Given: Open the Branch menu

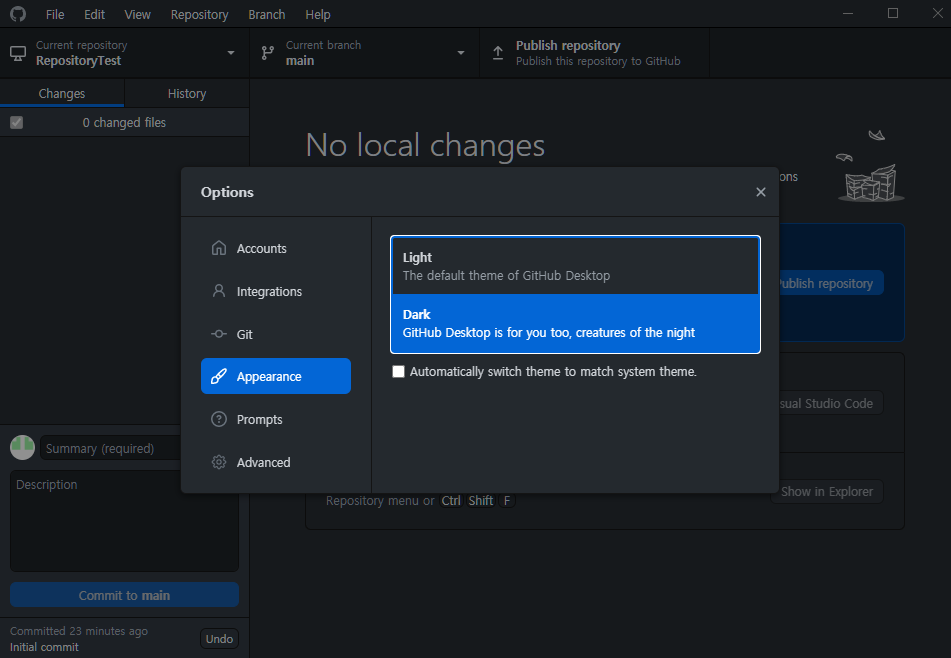Looking at the screenshot, I should click(267, 15).
